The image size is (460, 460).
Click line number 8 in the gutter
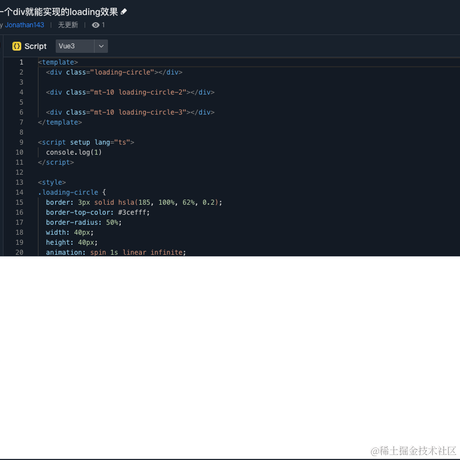point(21,132)
